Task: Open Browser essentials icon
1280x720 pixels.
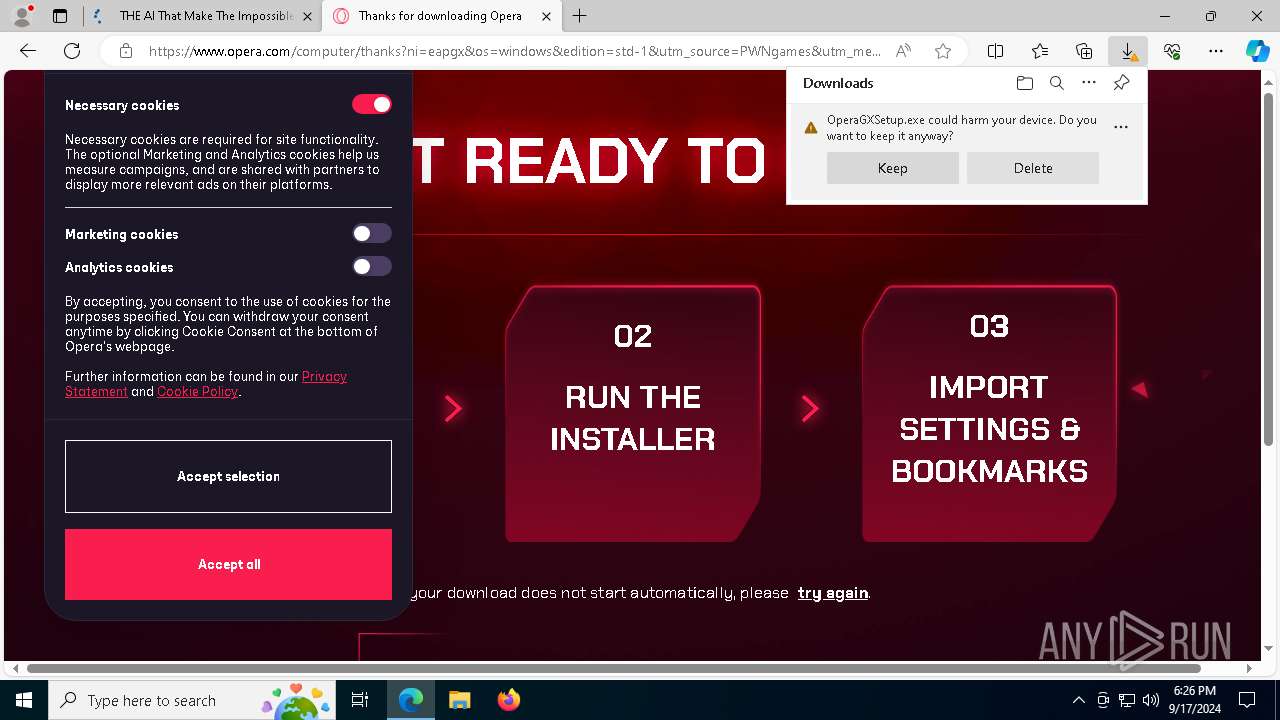Action: point(1172,51)
